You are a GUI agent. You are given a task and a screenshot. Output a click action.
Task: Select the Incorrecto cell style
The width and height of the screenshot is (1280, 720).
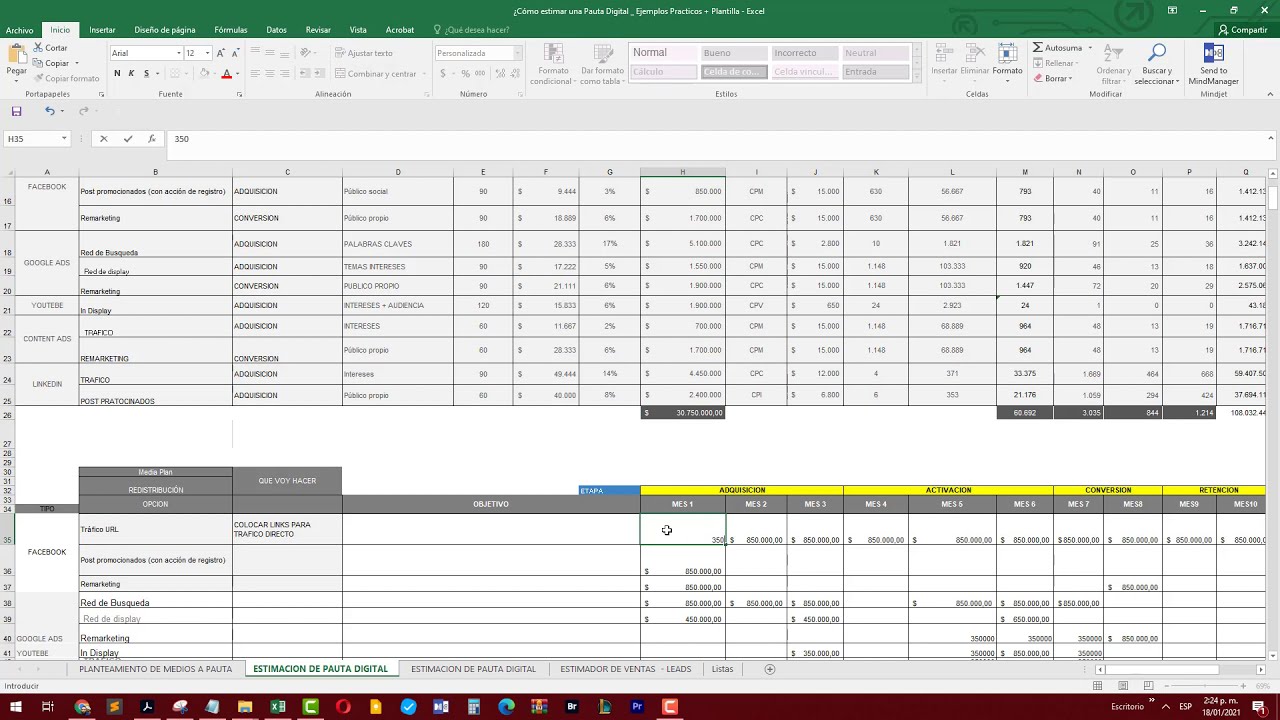coord(805,53)
